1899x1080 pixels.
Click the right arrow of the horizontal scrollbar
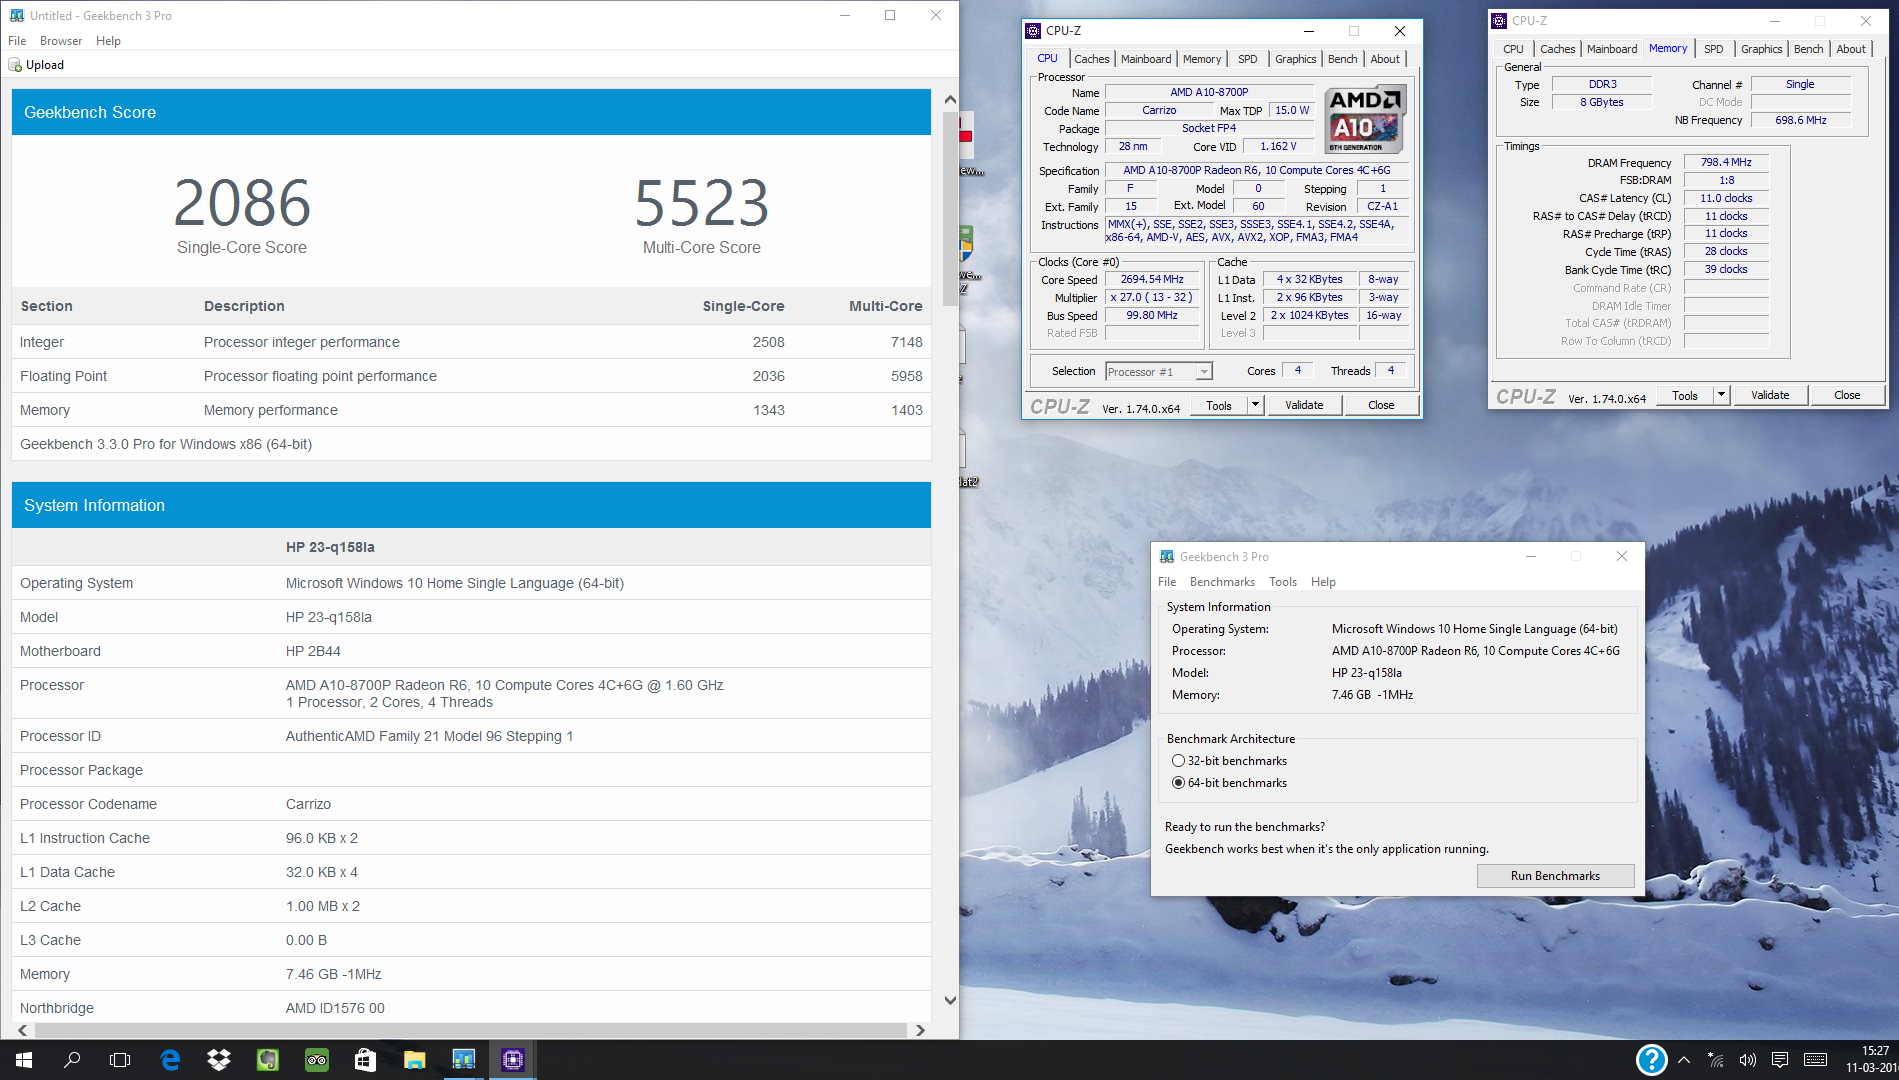[x=920, y=1030]
